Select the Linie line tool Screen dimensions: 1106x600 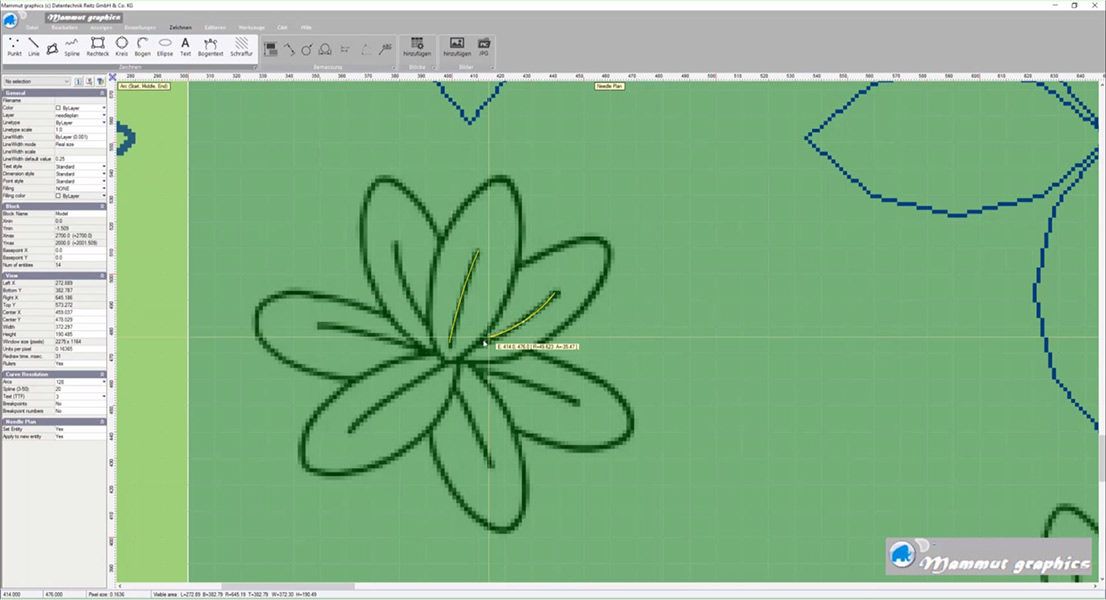pos(33,47)
